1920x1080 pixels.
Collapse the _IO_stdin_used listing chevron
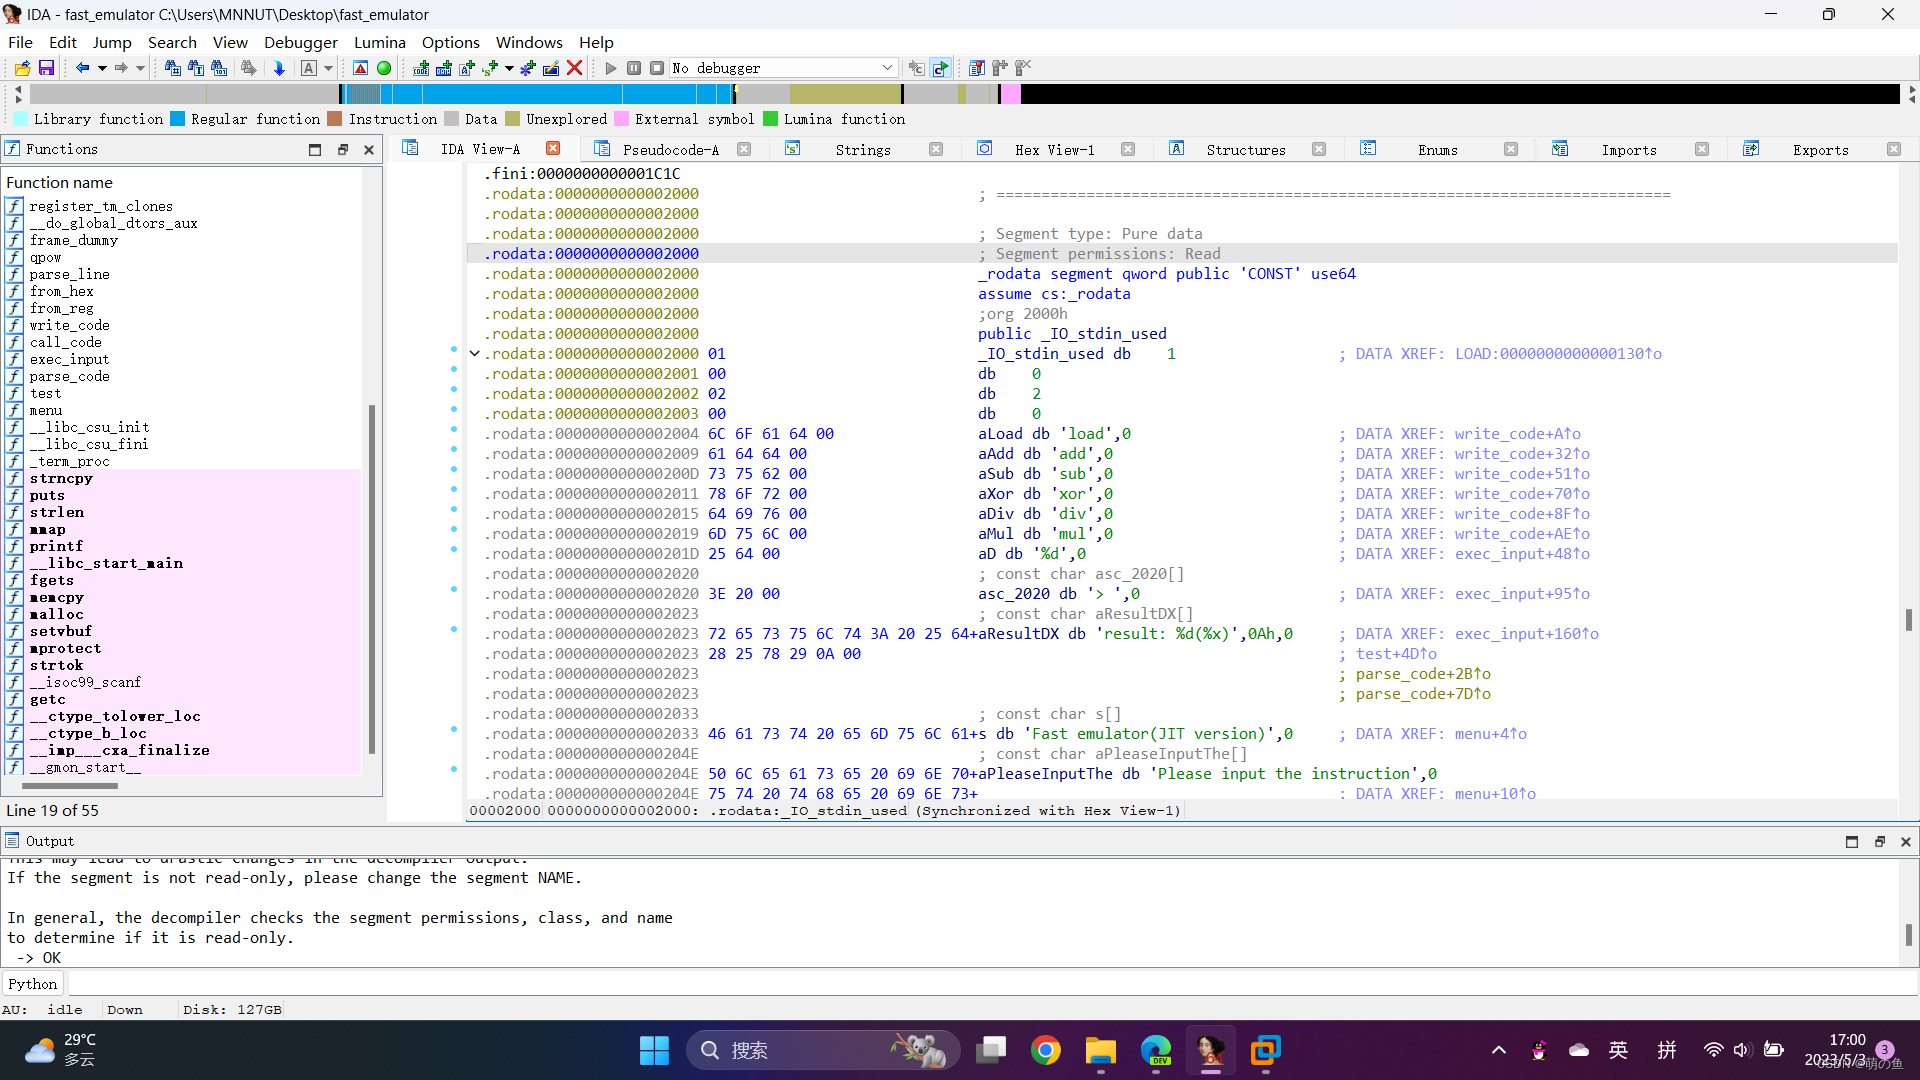pyautogui.click(x=475, y=354)
